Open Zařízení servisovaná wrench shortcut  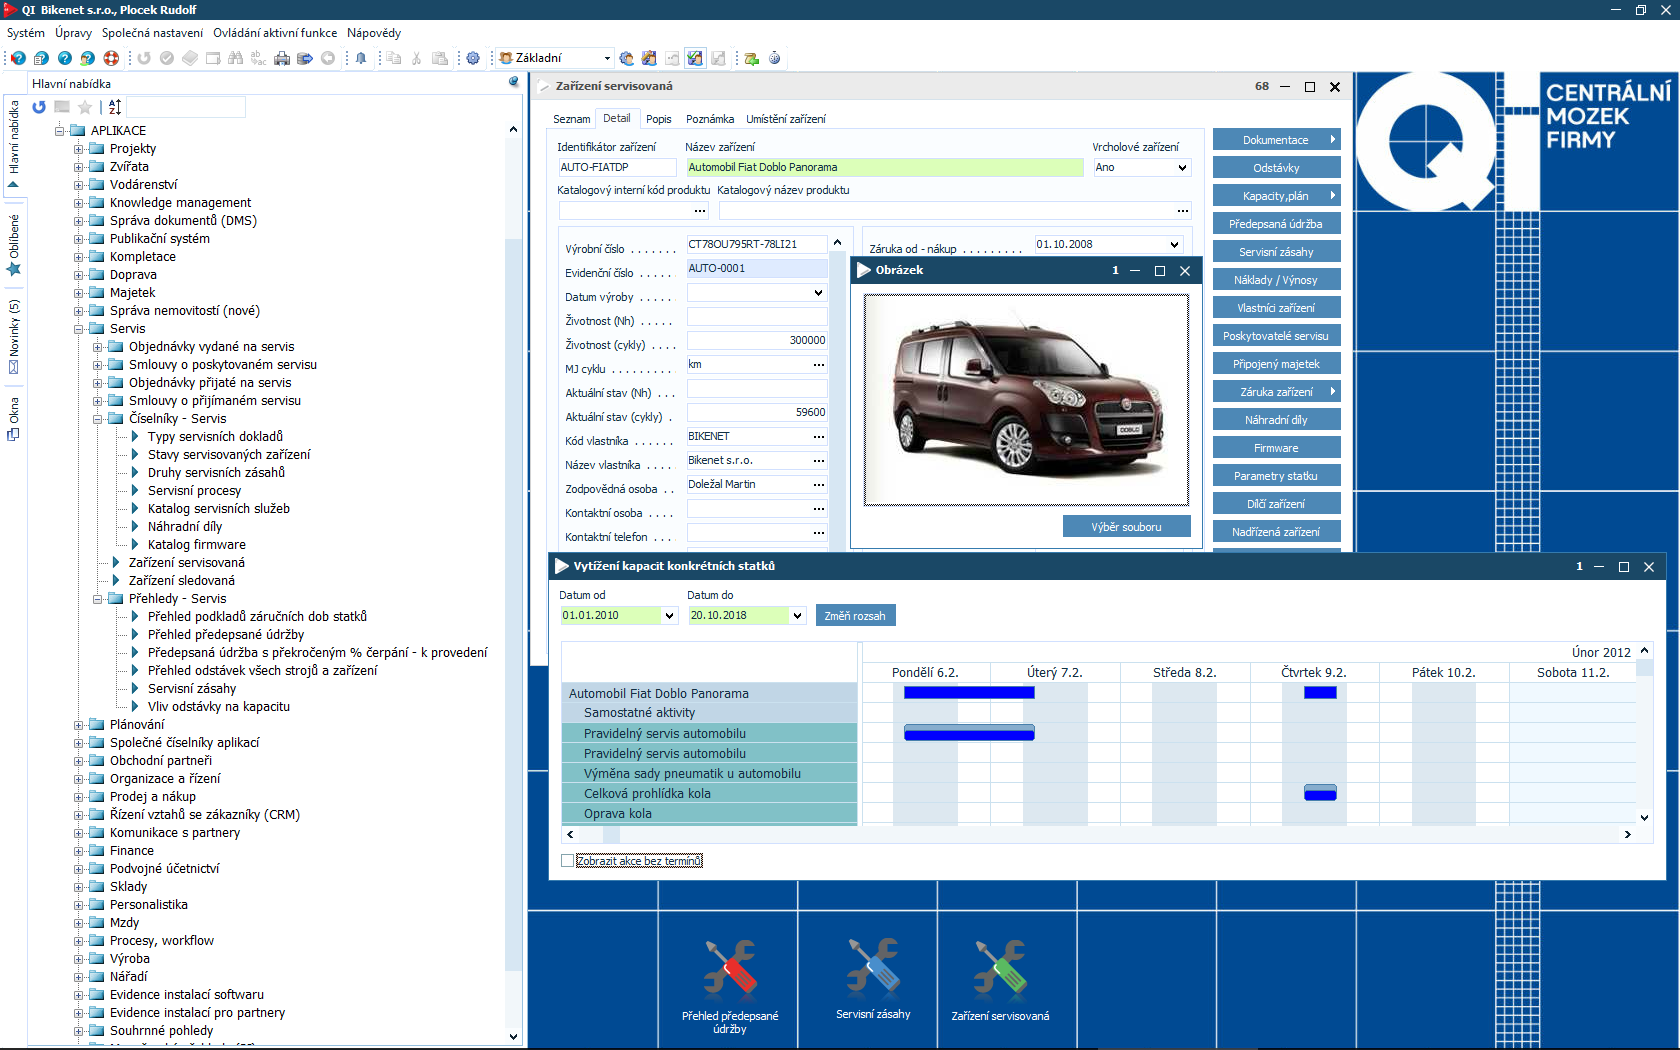(x=1000, y=970)
